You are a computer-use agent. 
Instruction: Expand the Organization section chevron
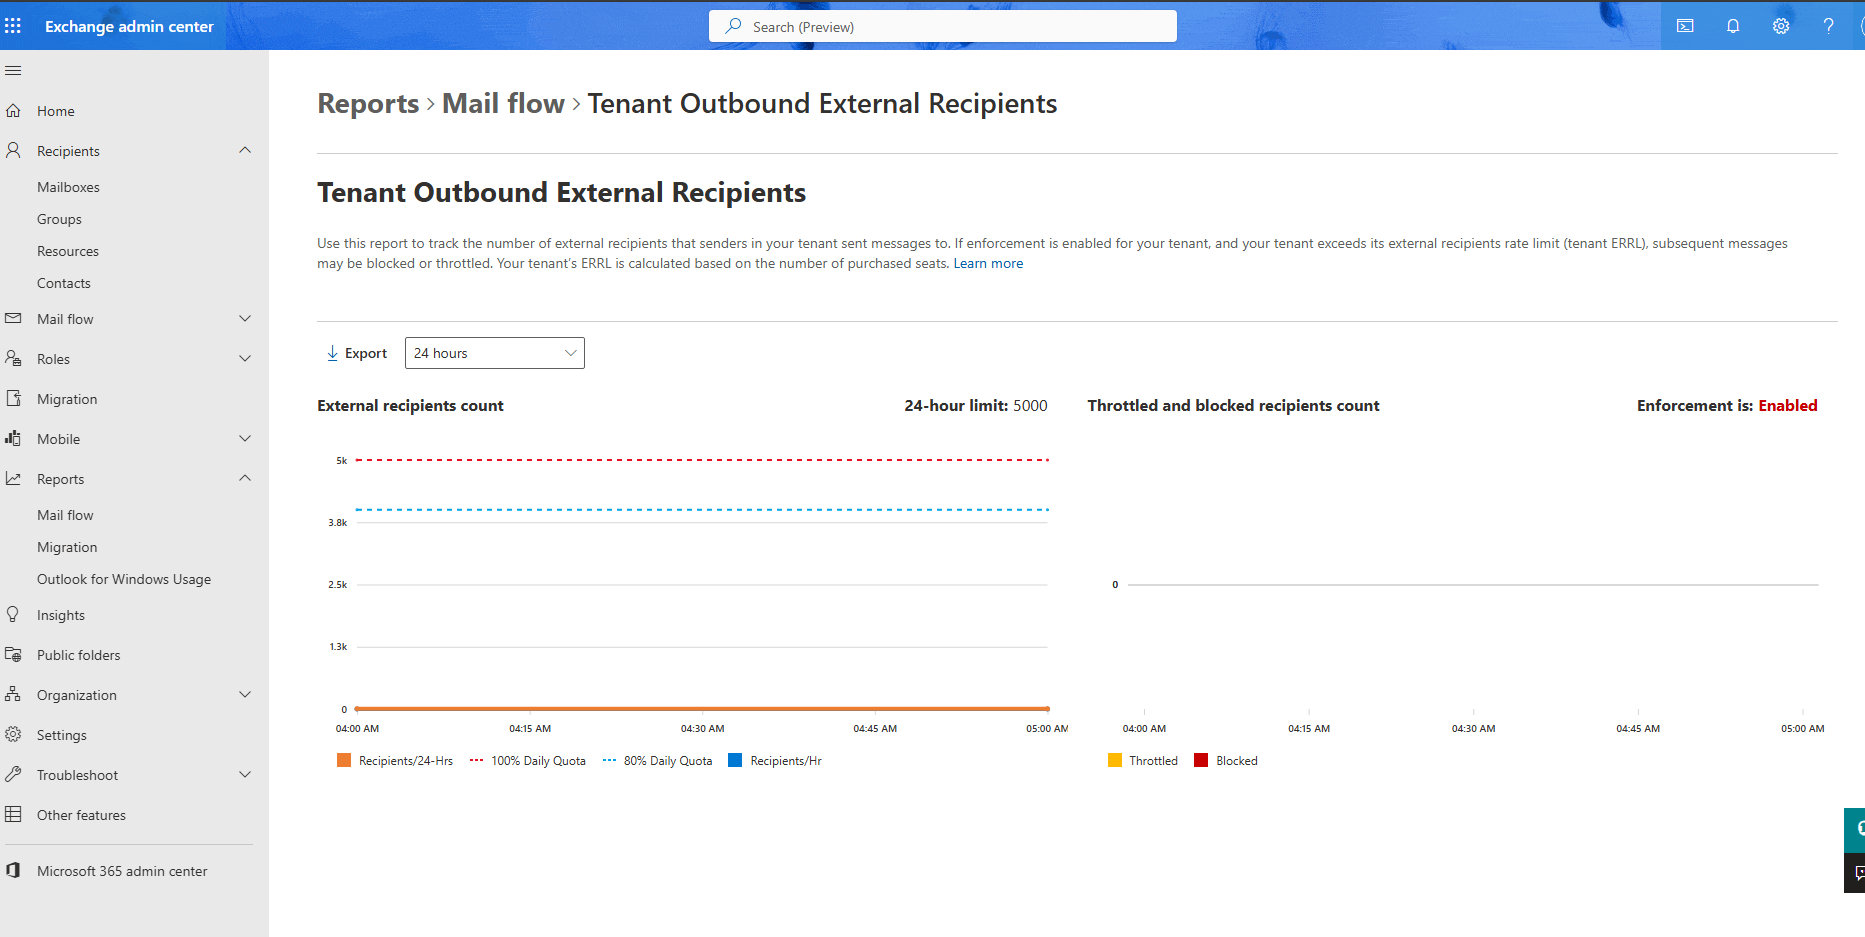245,695
